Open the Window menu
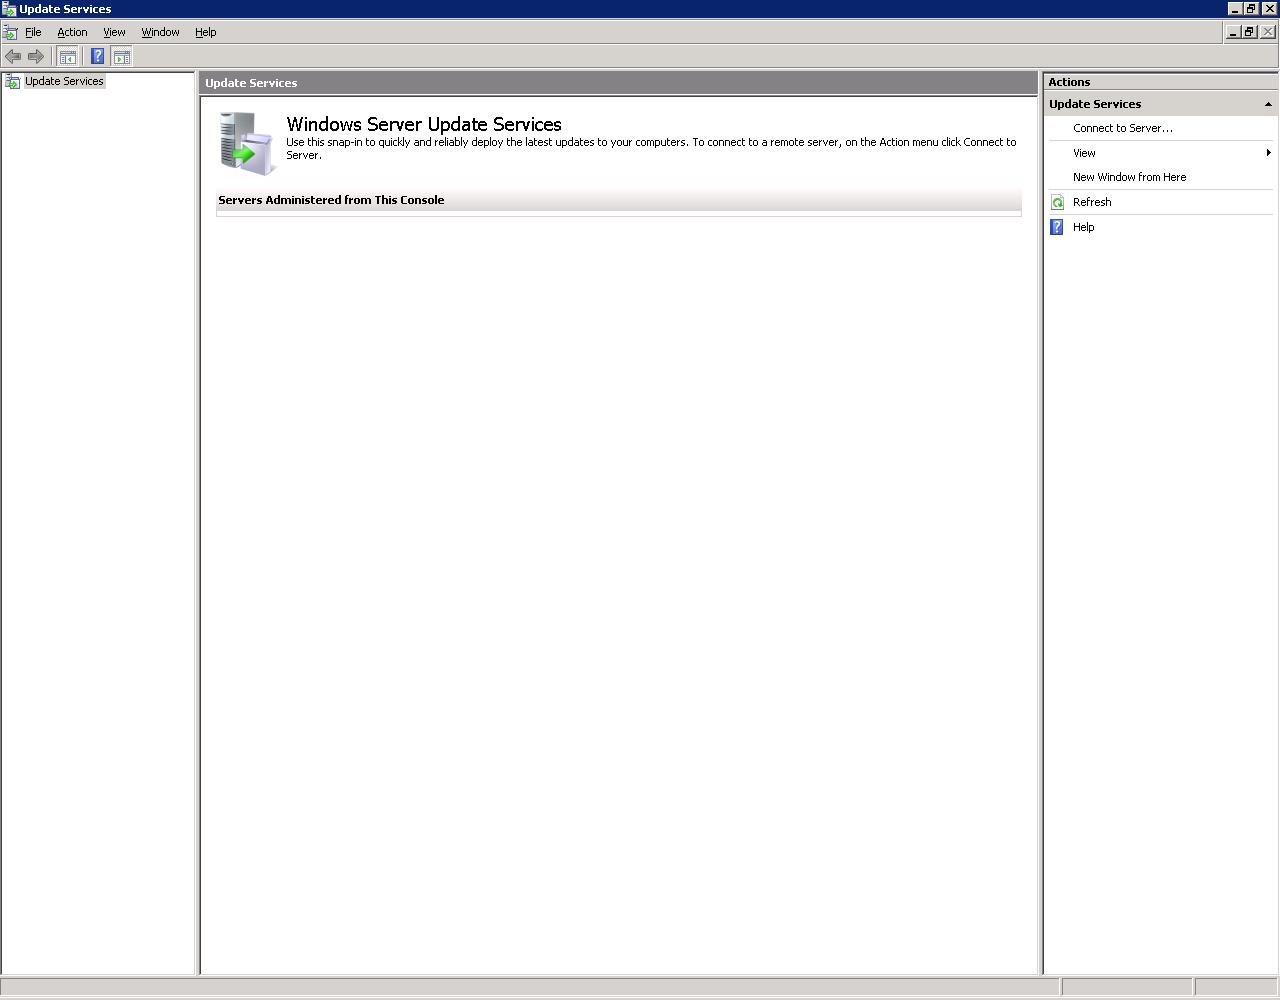The height and width of the screenshot is (1000, 1280). point(160,32)
